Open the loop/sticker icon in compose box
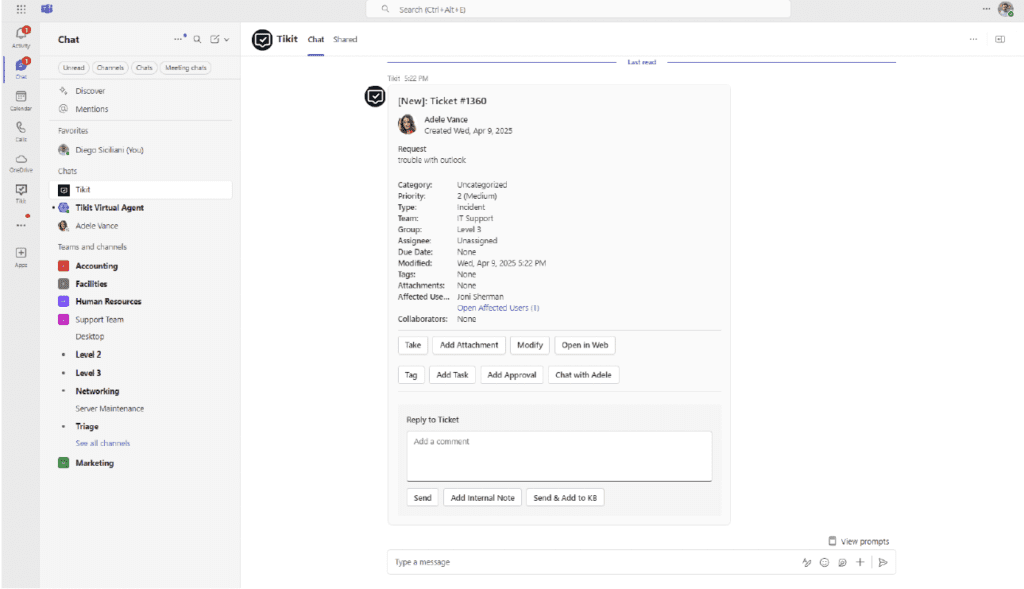Viewport: 1024px width, 589px height. click(x=842, y=562)
